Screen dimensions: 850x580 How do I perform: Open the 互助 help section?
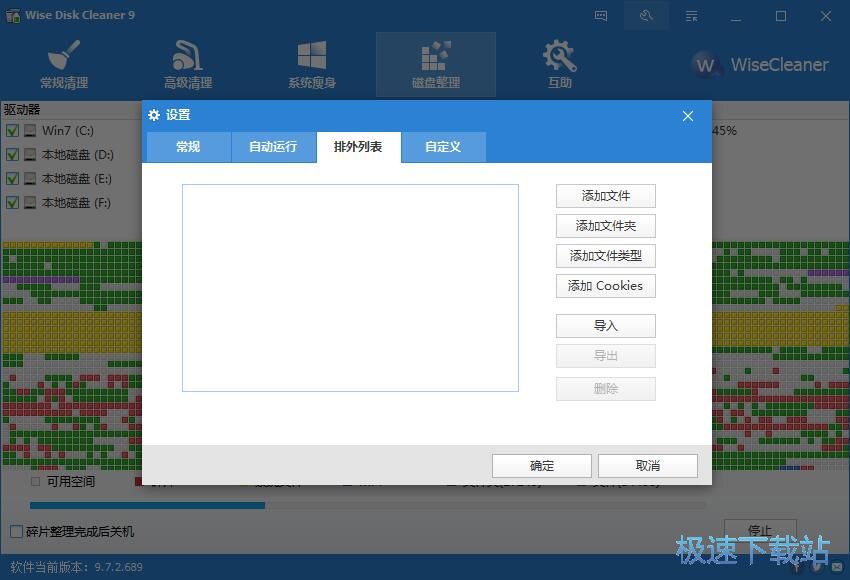559,64
